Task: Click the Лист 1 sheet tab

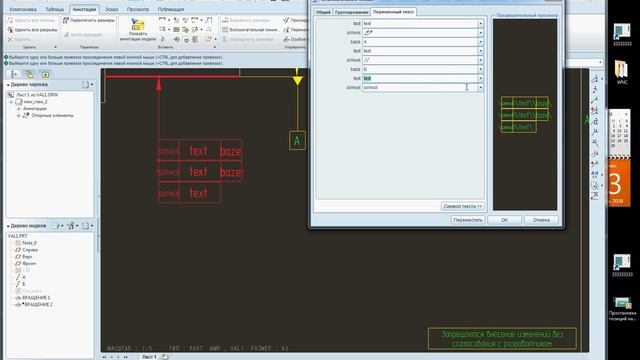Action: (149, 357)
